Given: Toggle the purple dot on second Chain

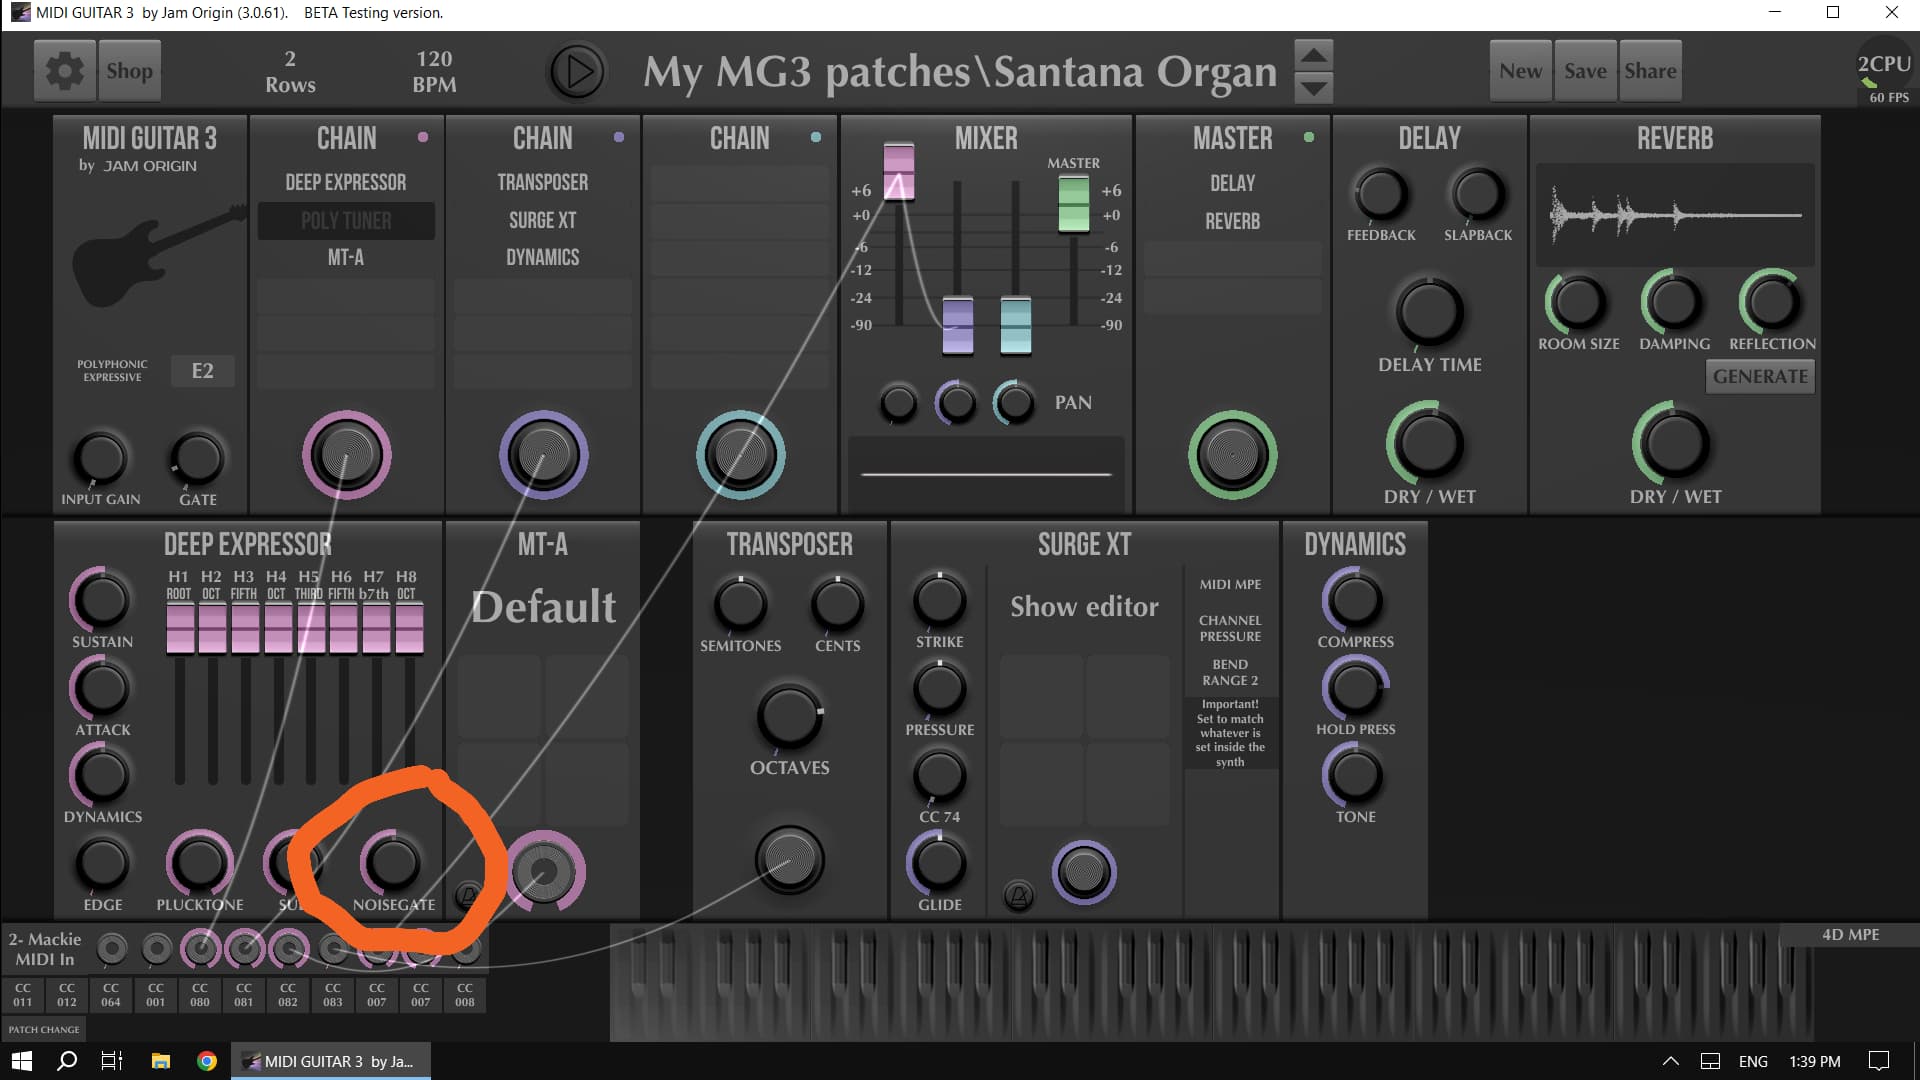Looking at the screenshot, I should pos(619,137).
